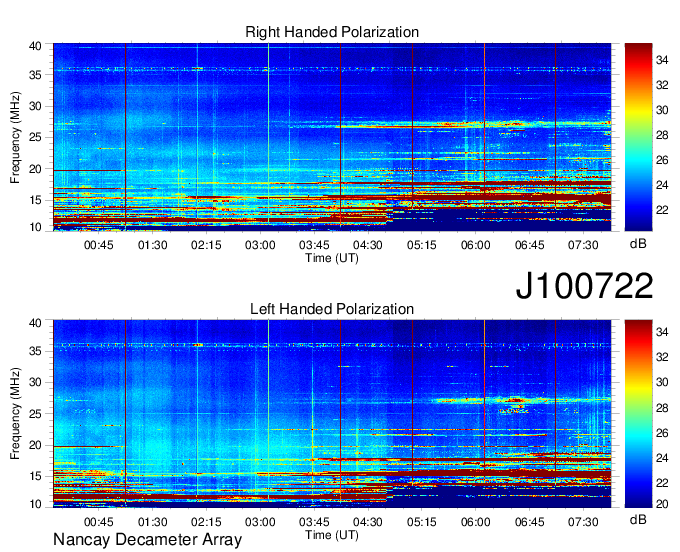Click the Right Handed plot's color bar

pos(638,137)
